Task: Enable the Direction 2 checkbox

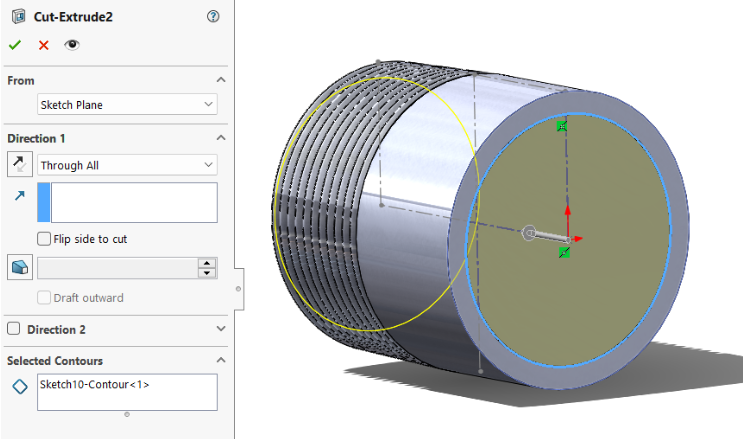Action: [14, 329]
